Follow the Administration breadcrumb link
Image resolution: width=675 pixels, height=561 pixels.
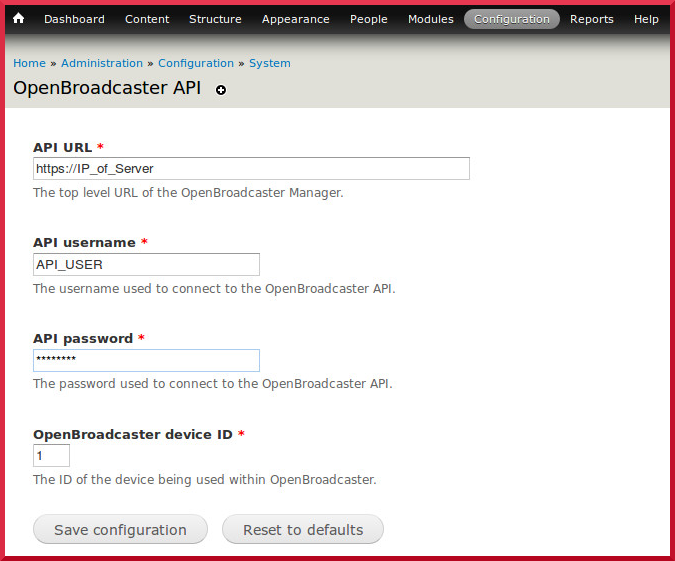pos(102,63)
